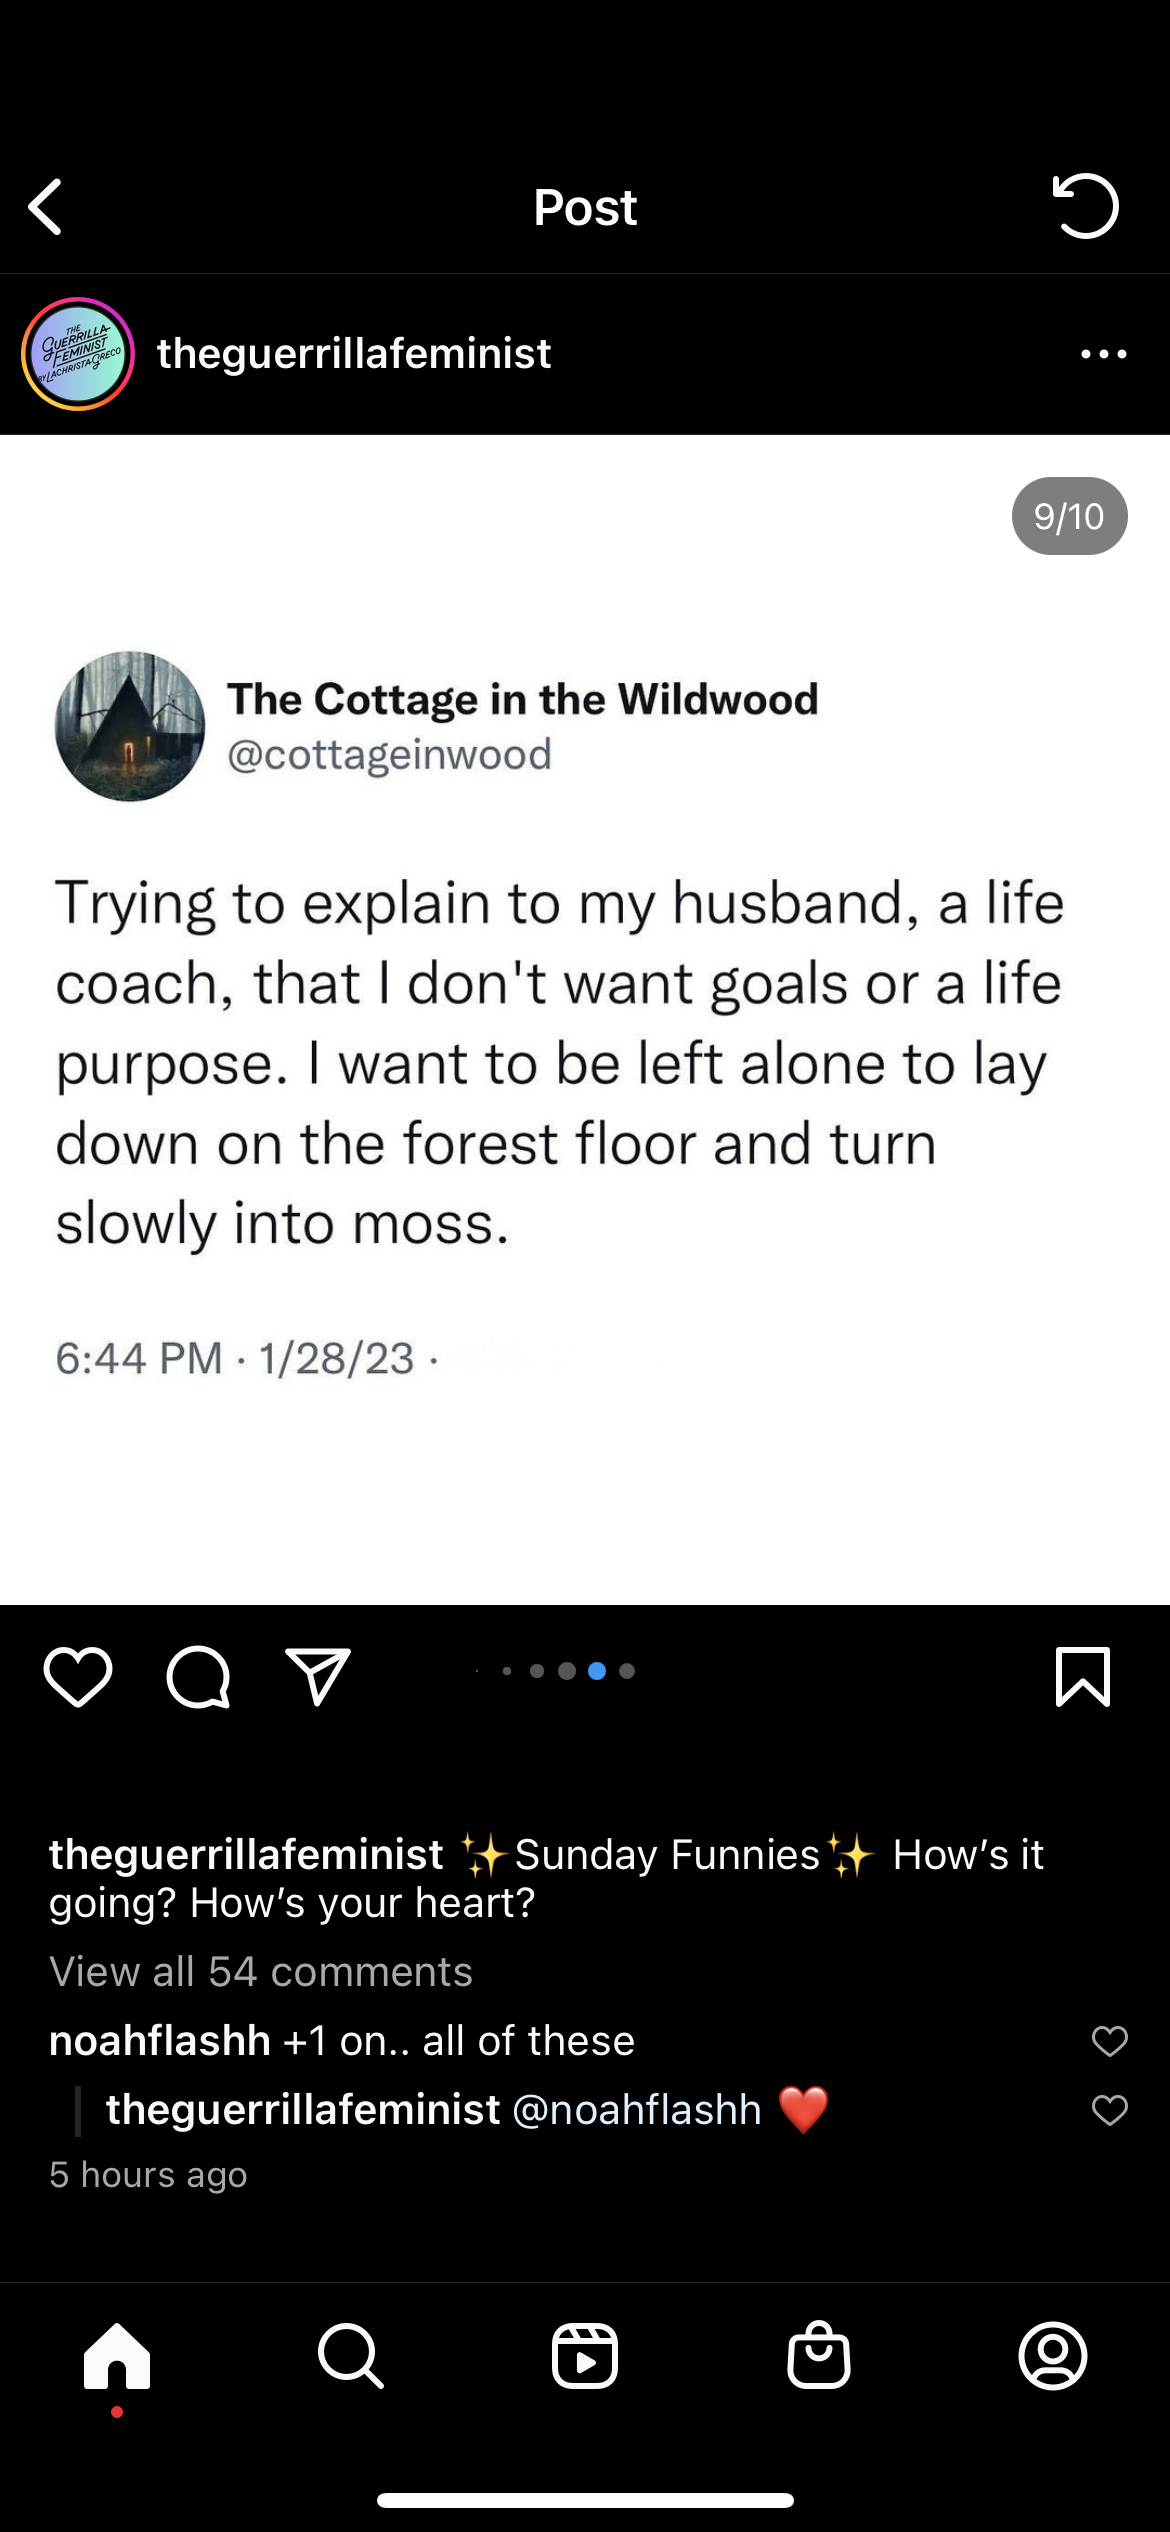Tap the back arrow icon
The height and width of the screenshot is (2532, 1170).
[46, 207]
